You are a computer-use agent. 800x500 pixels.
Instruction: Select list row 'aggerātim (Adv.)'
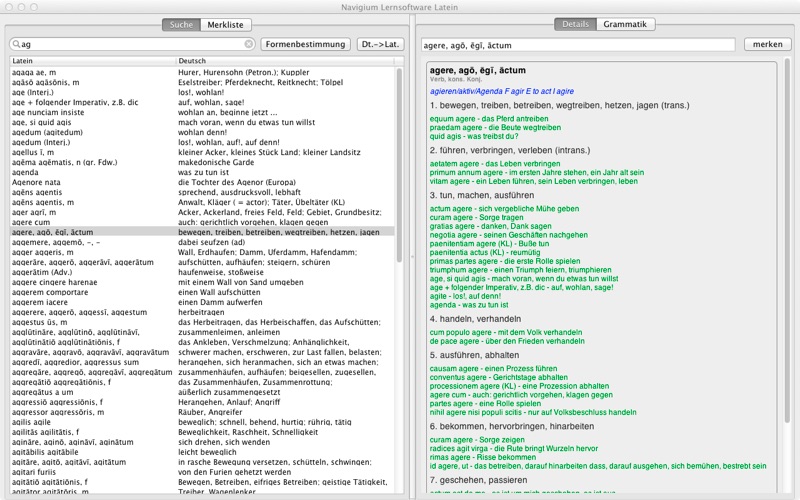click(202, 272)
